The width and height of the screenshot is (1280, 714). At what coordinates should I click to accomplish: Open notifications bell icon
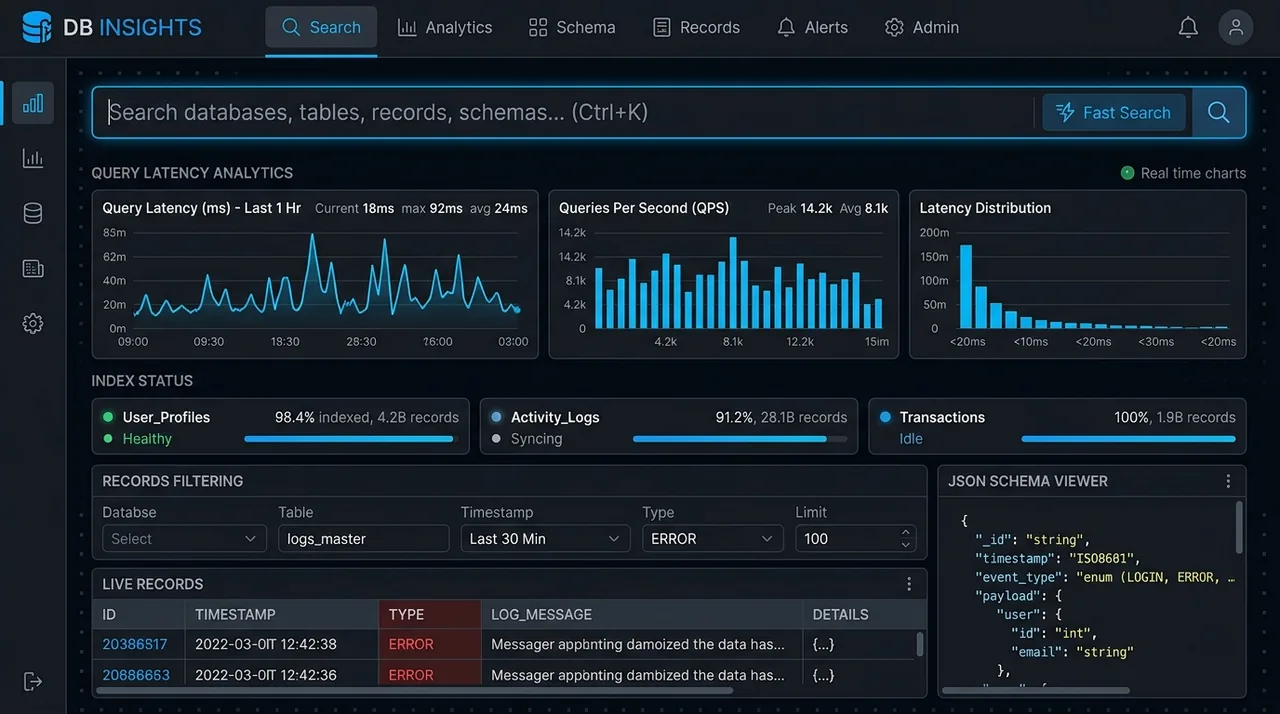coord(1188,28)
